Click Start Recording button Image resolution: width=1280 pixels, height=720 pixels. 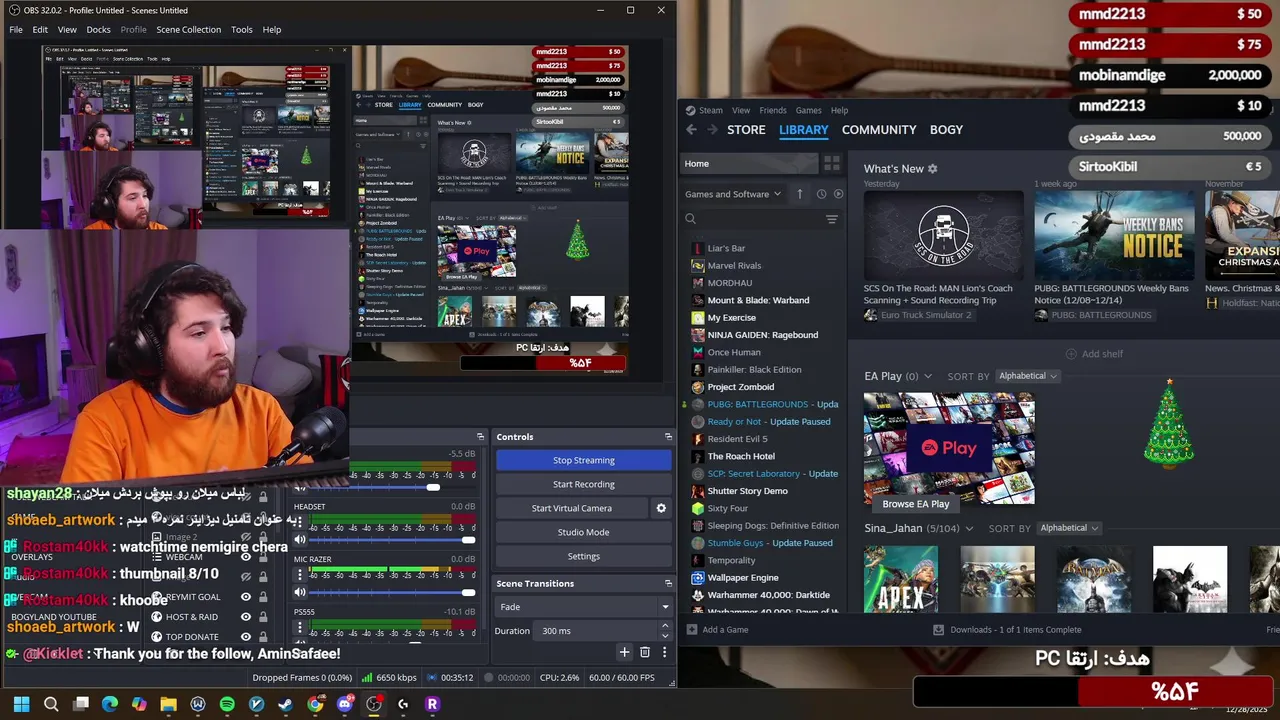(x=584, y=484)
